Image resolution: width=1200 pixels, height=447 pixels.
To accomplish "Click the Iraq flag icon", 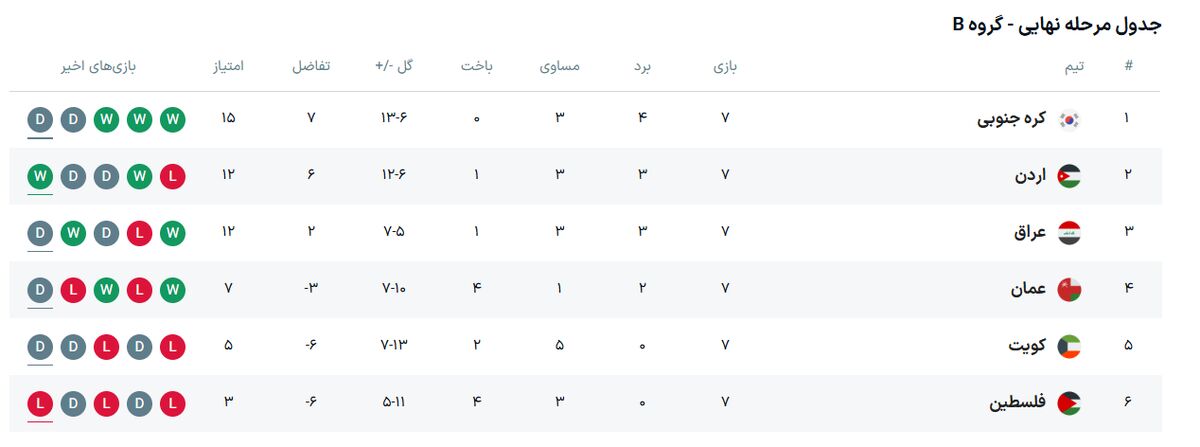I will point(1069,233).
